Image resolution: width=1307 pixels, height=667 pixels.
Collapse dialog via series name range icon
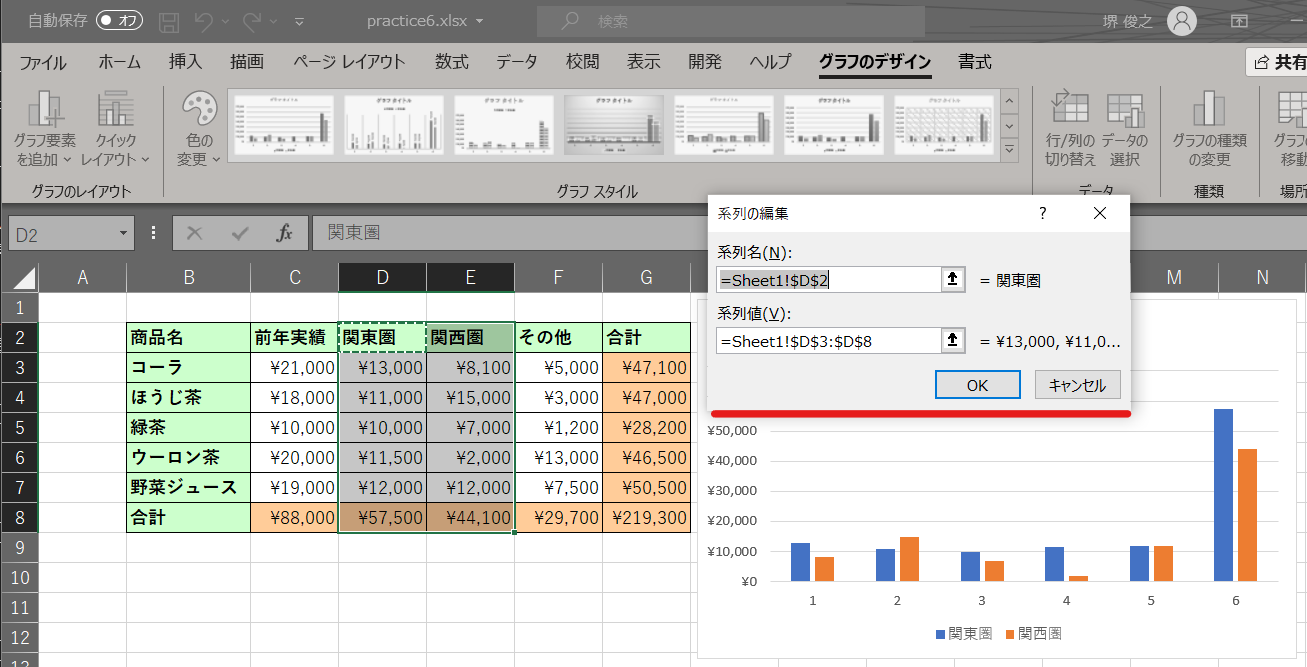point(953,280)
